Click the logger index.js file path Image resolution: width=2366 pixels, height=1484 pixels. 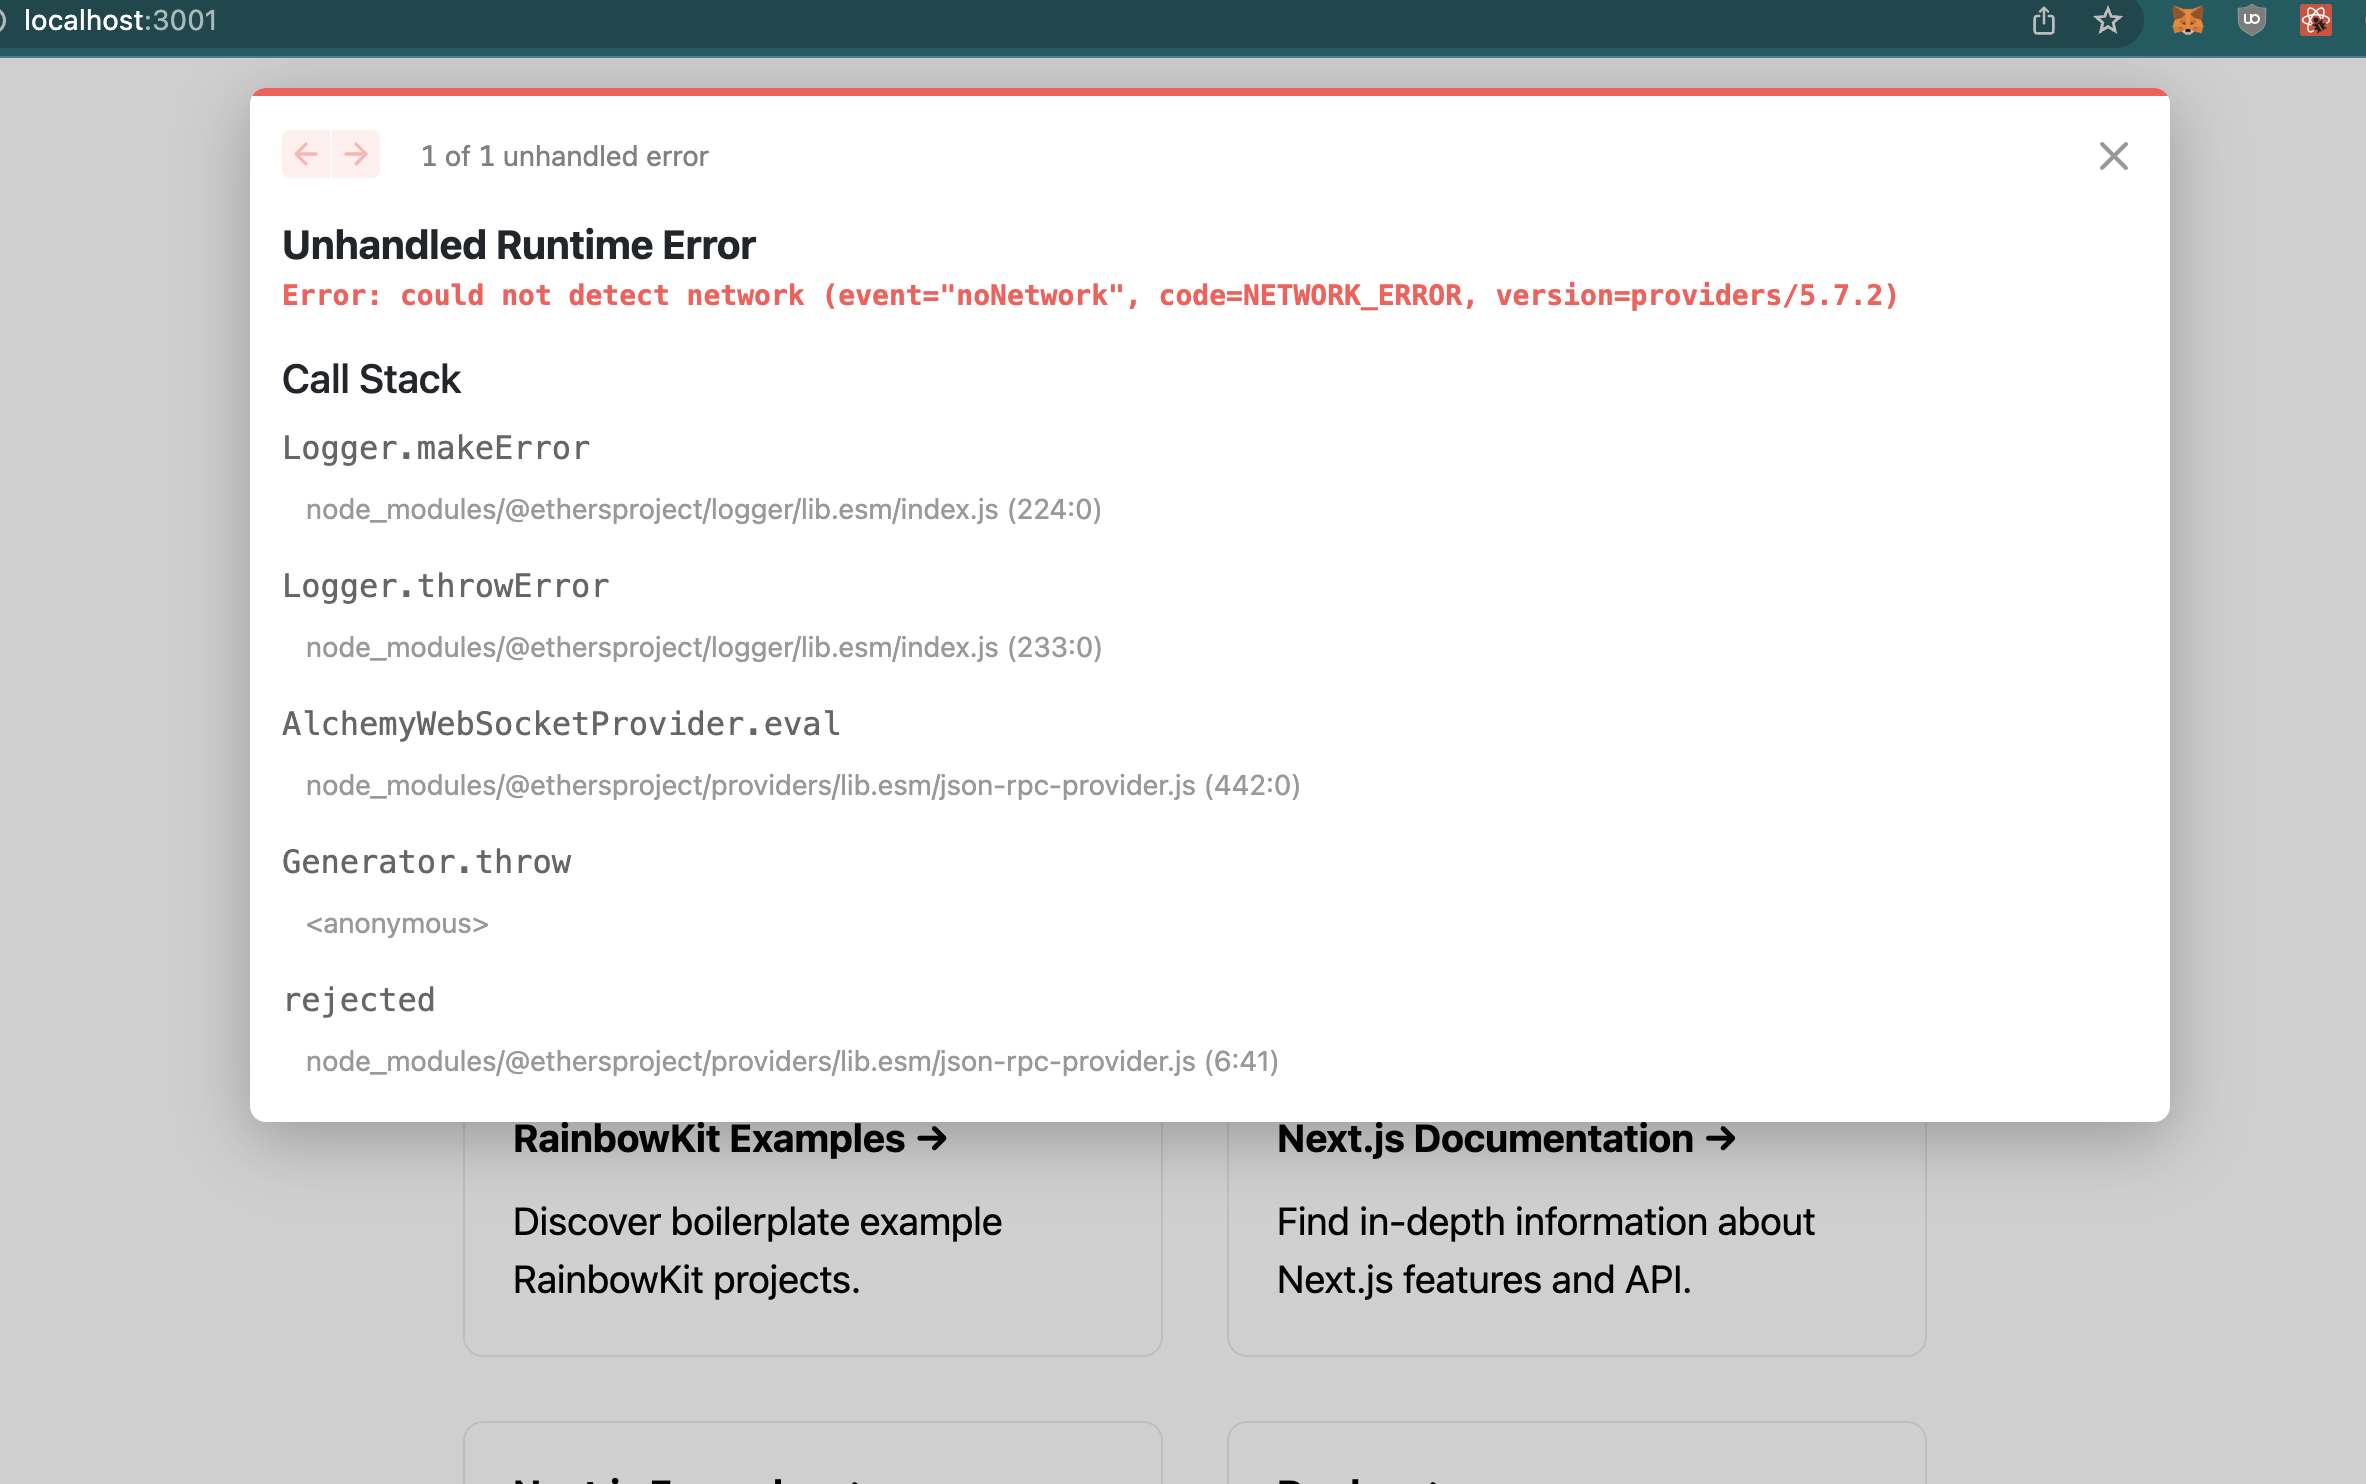coord(702,509)
